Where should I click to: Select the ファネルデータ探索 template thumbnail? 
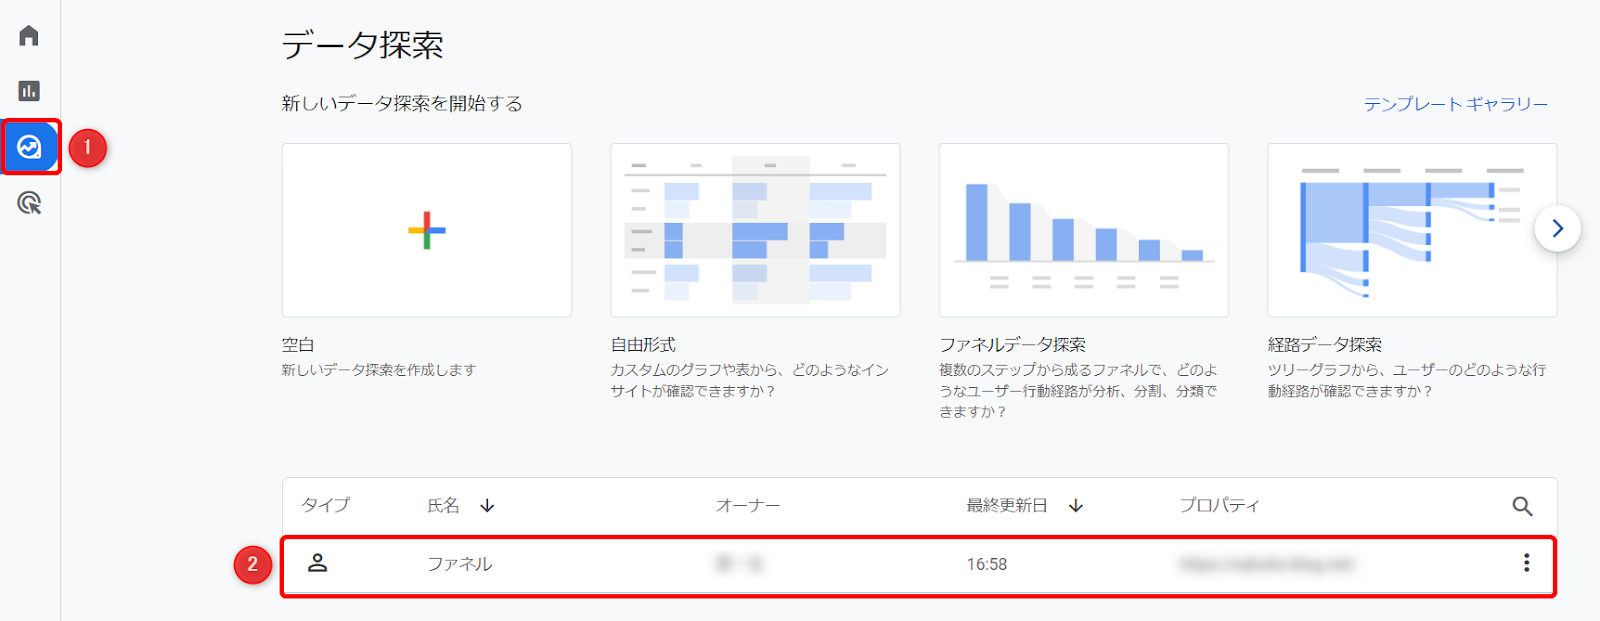pyautogui.click(x=1083, y=230)
